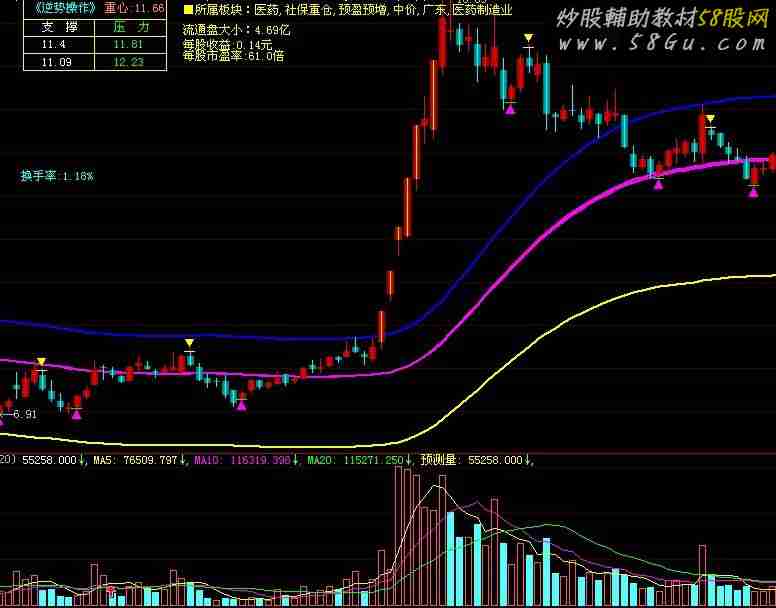Select the pressure value 12.23
Image resolution: width=776 pixels, height=608 pixels.
point(128,62)
